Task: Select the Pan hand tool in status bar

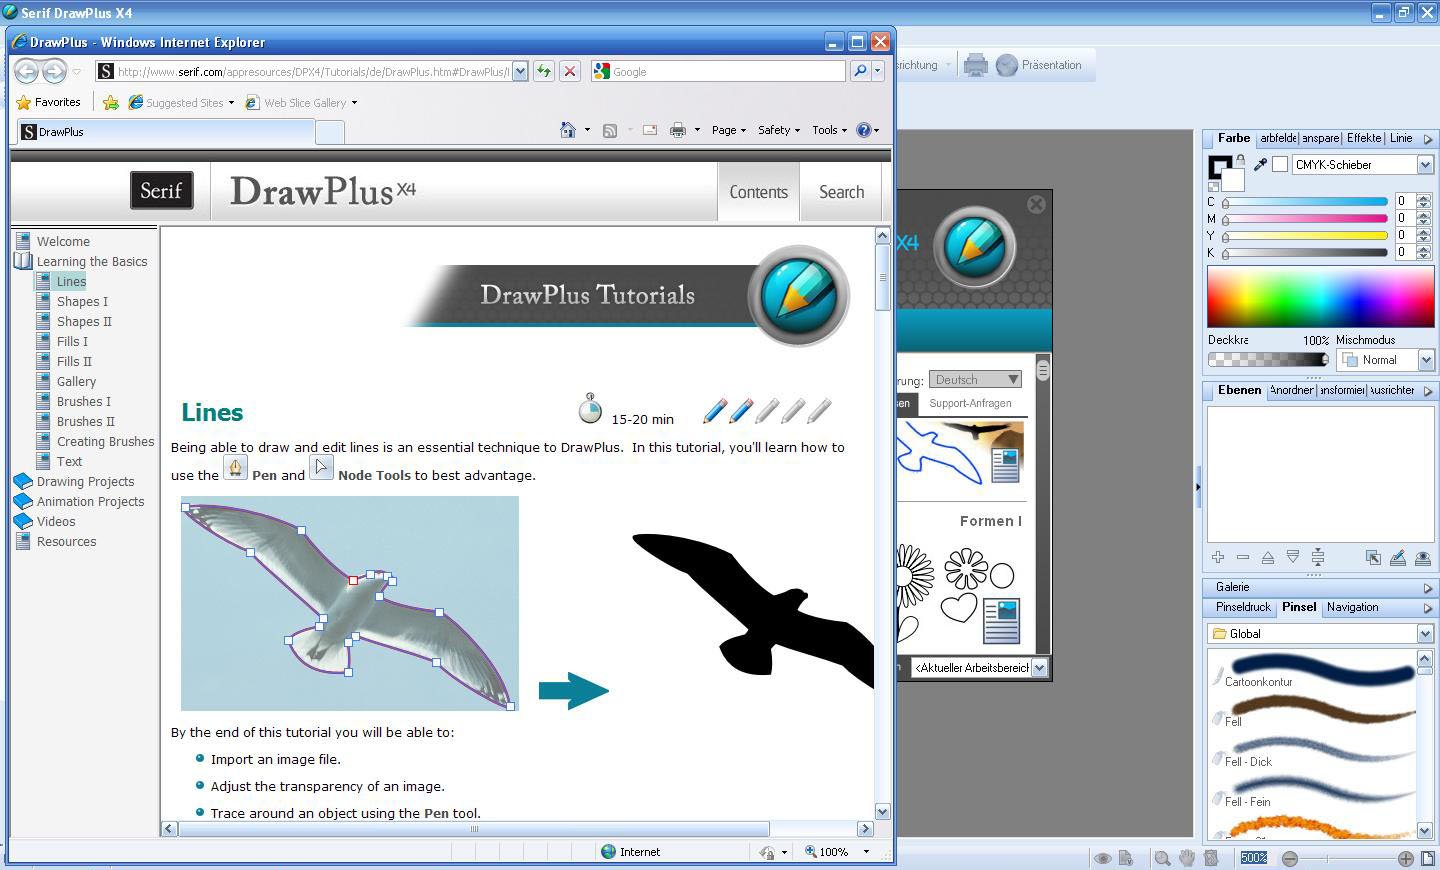Action: click(1187, 858)
